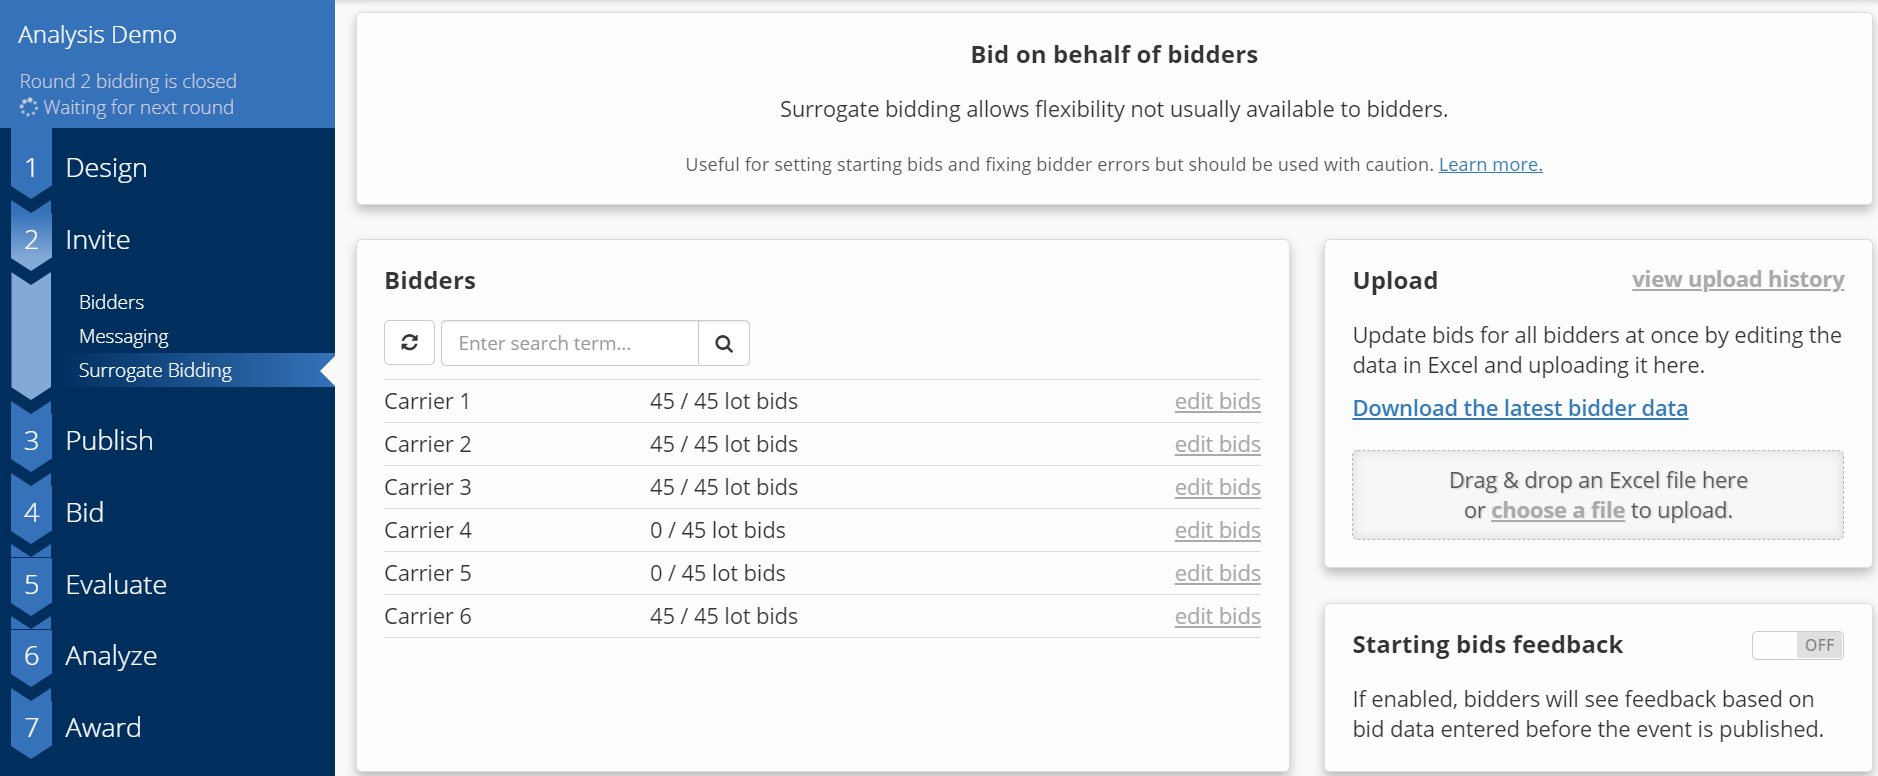
Task: Collapse the Invite section in sidebar
Action: [x=97, y=240]
